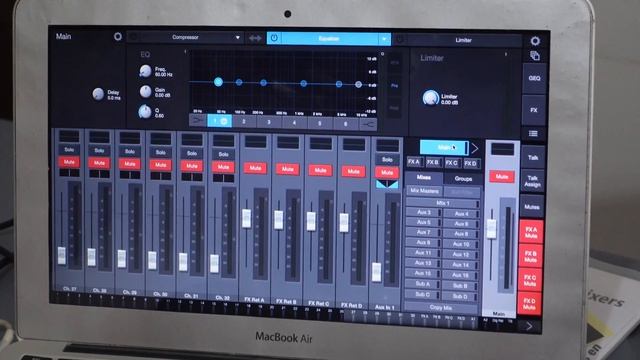Select EQ band 4 button
The image size is (640, 360).
294,123
